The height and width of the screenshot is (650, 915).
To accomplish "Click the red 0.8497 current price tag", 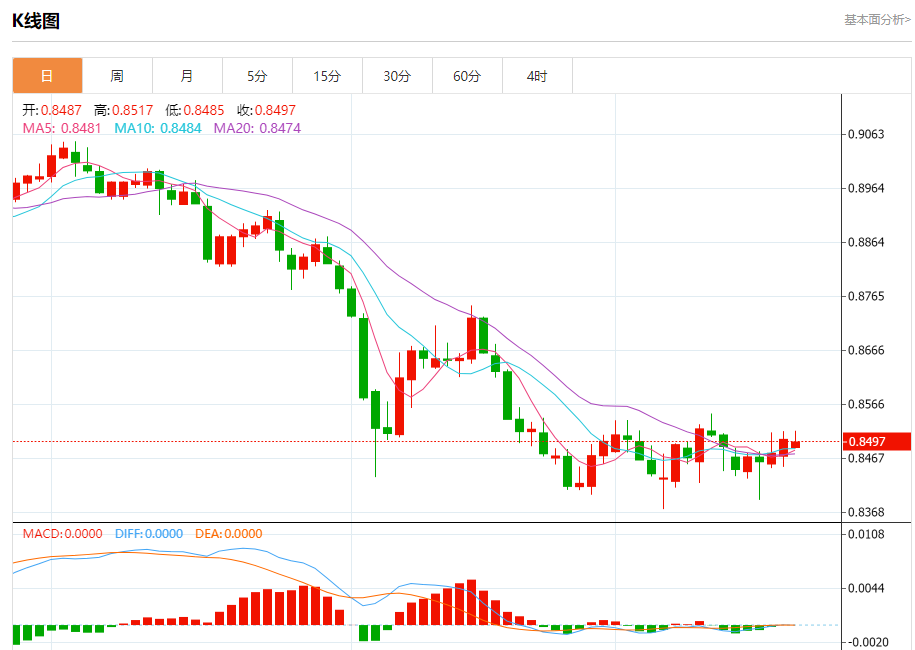I will point(876,442).
